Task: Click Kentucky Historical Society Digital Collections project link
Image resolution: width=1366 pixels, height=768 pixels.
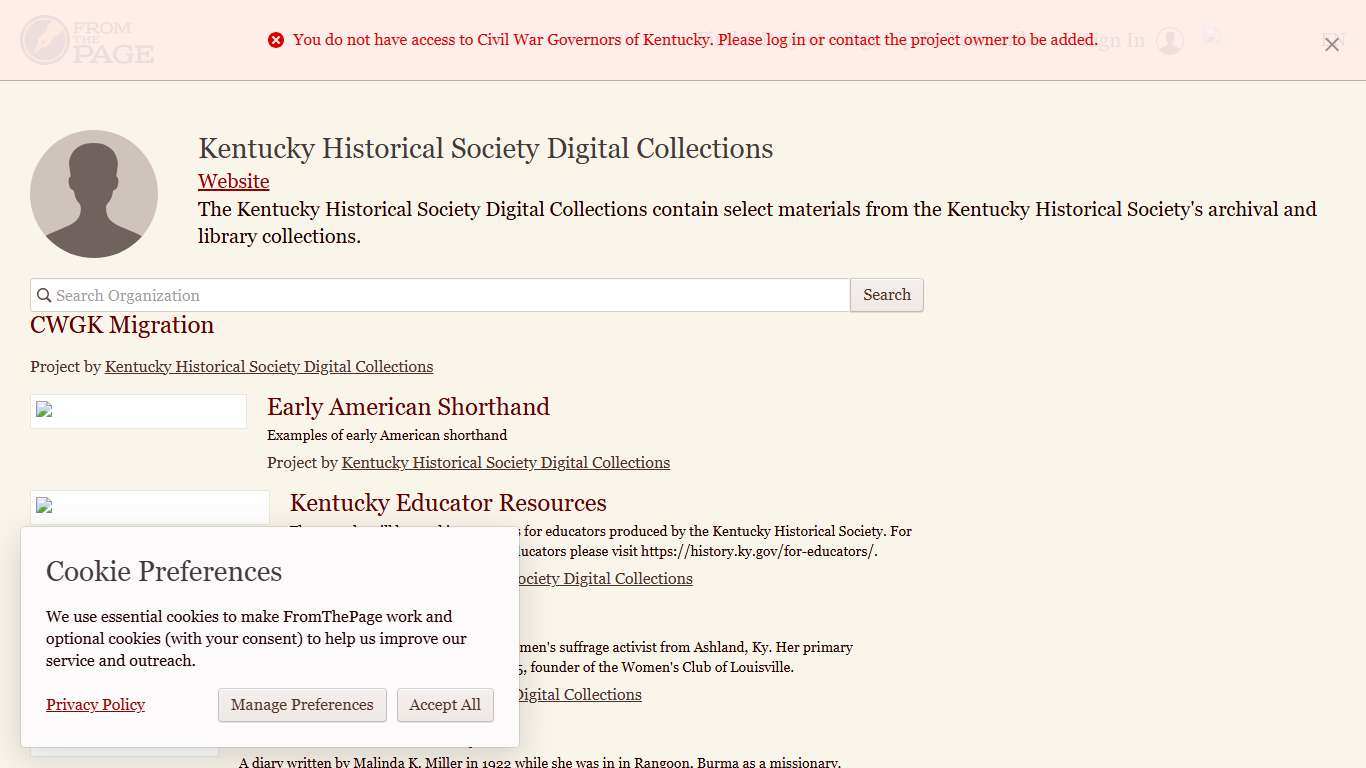Action: click(x=268, y=366)
